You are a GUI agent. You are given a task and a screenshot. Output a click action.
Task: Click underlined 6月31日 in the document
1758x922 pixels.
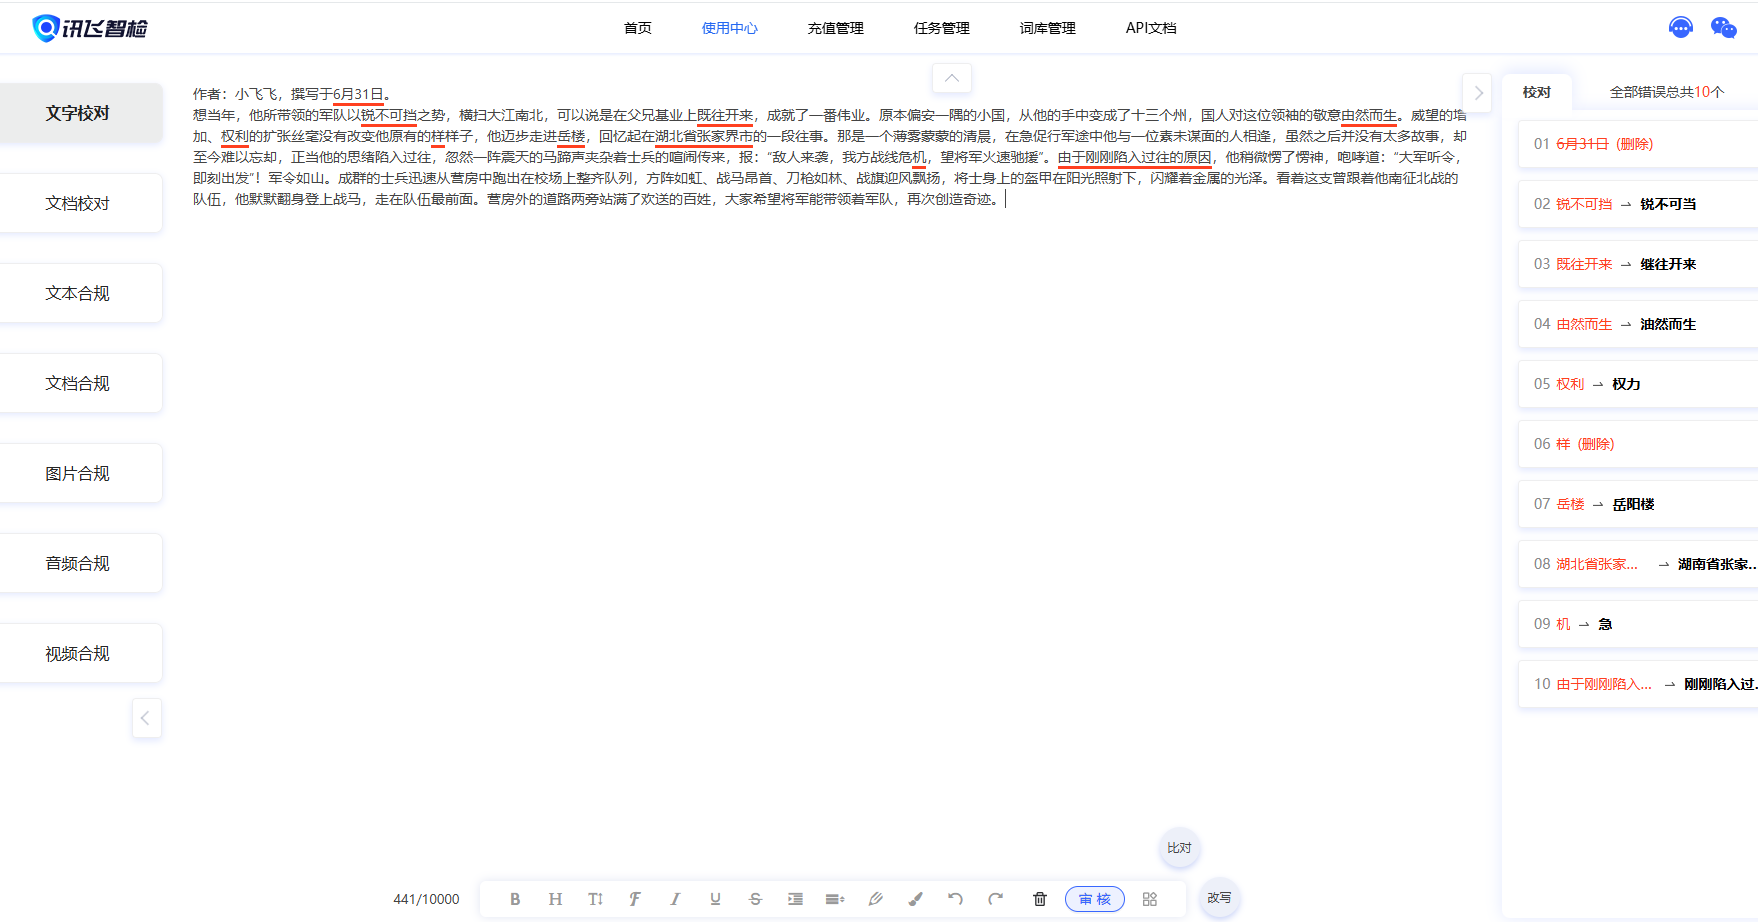[x=358, y=94]
